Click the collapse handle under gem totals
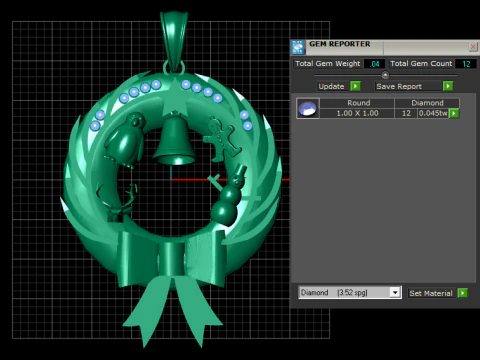Viewport: 480px width, 360px height. tap(385, 75)
